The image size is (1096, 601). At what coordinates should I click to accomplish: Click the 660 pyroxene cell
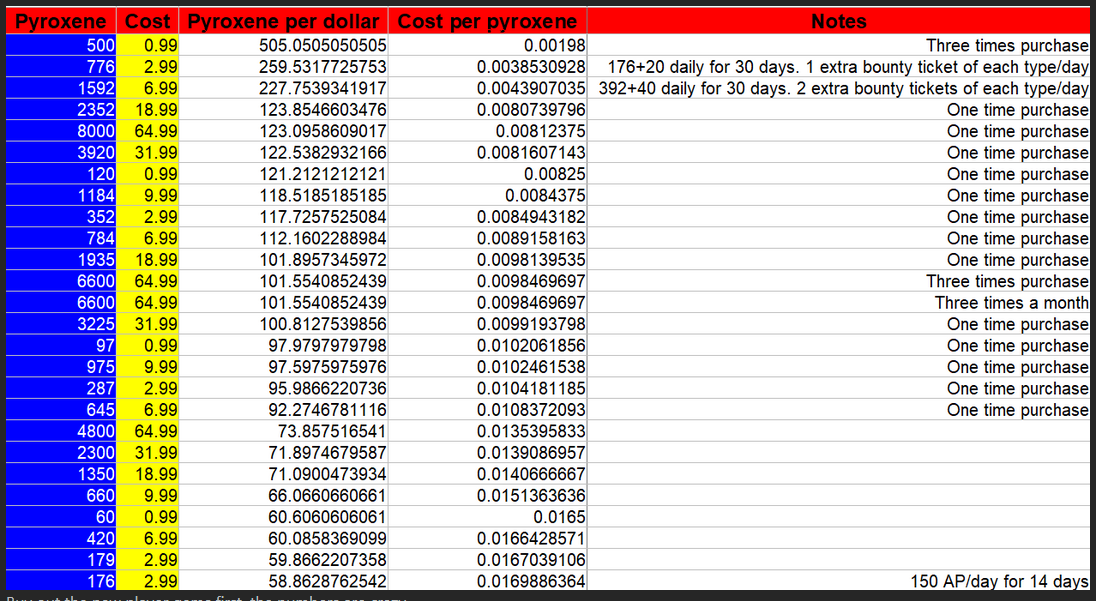(x=61, y=495)
